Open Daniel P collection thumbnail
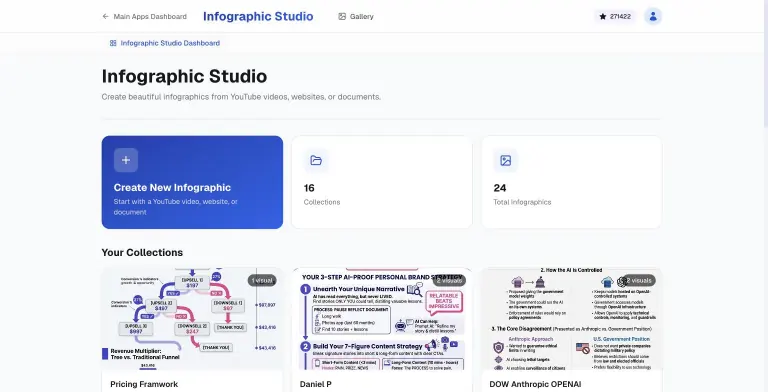The height and width of the screenshot is (392, 768). (382, 318)
